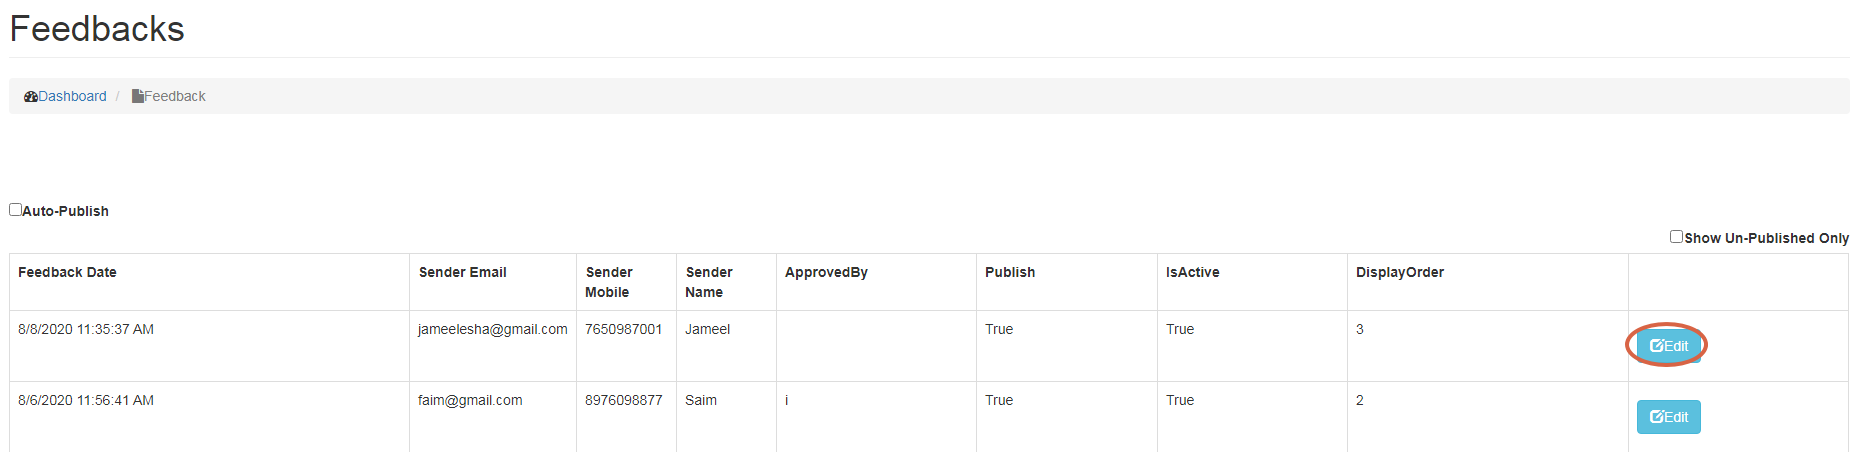Select the Feedback breadcrumb text
This screenshot has width=1863, height=452.
click(x=175, y=97)
